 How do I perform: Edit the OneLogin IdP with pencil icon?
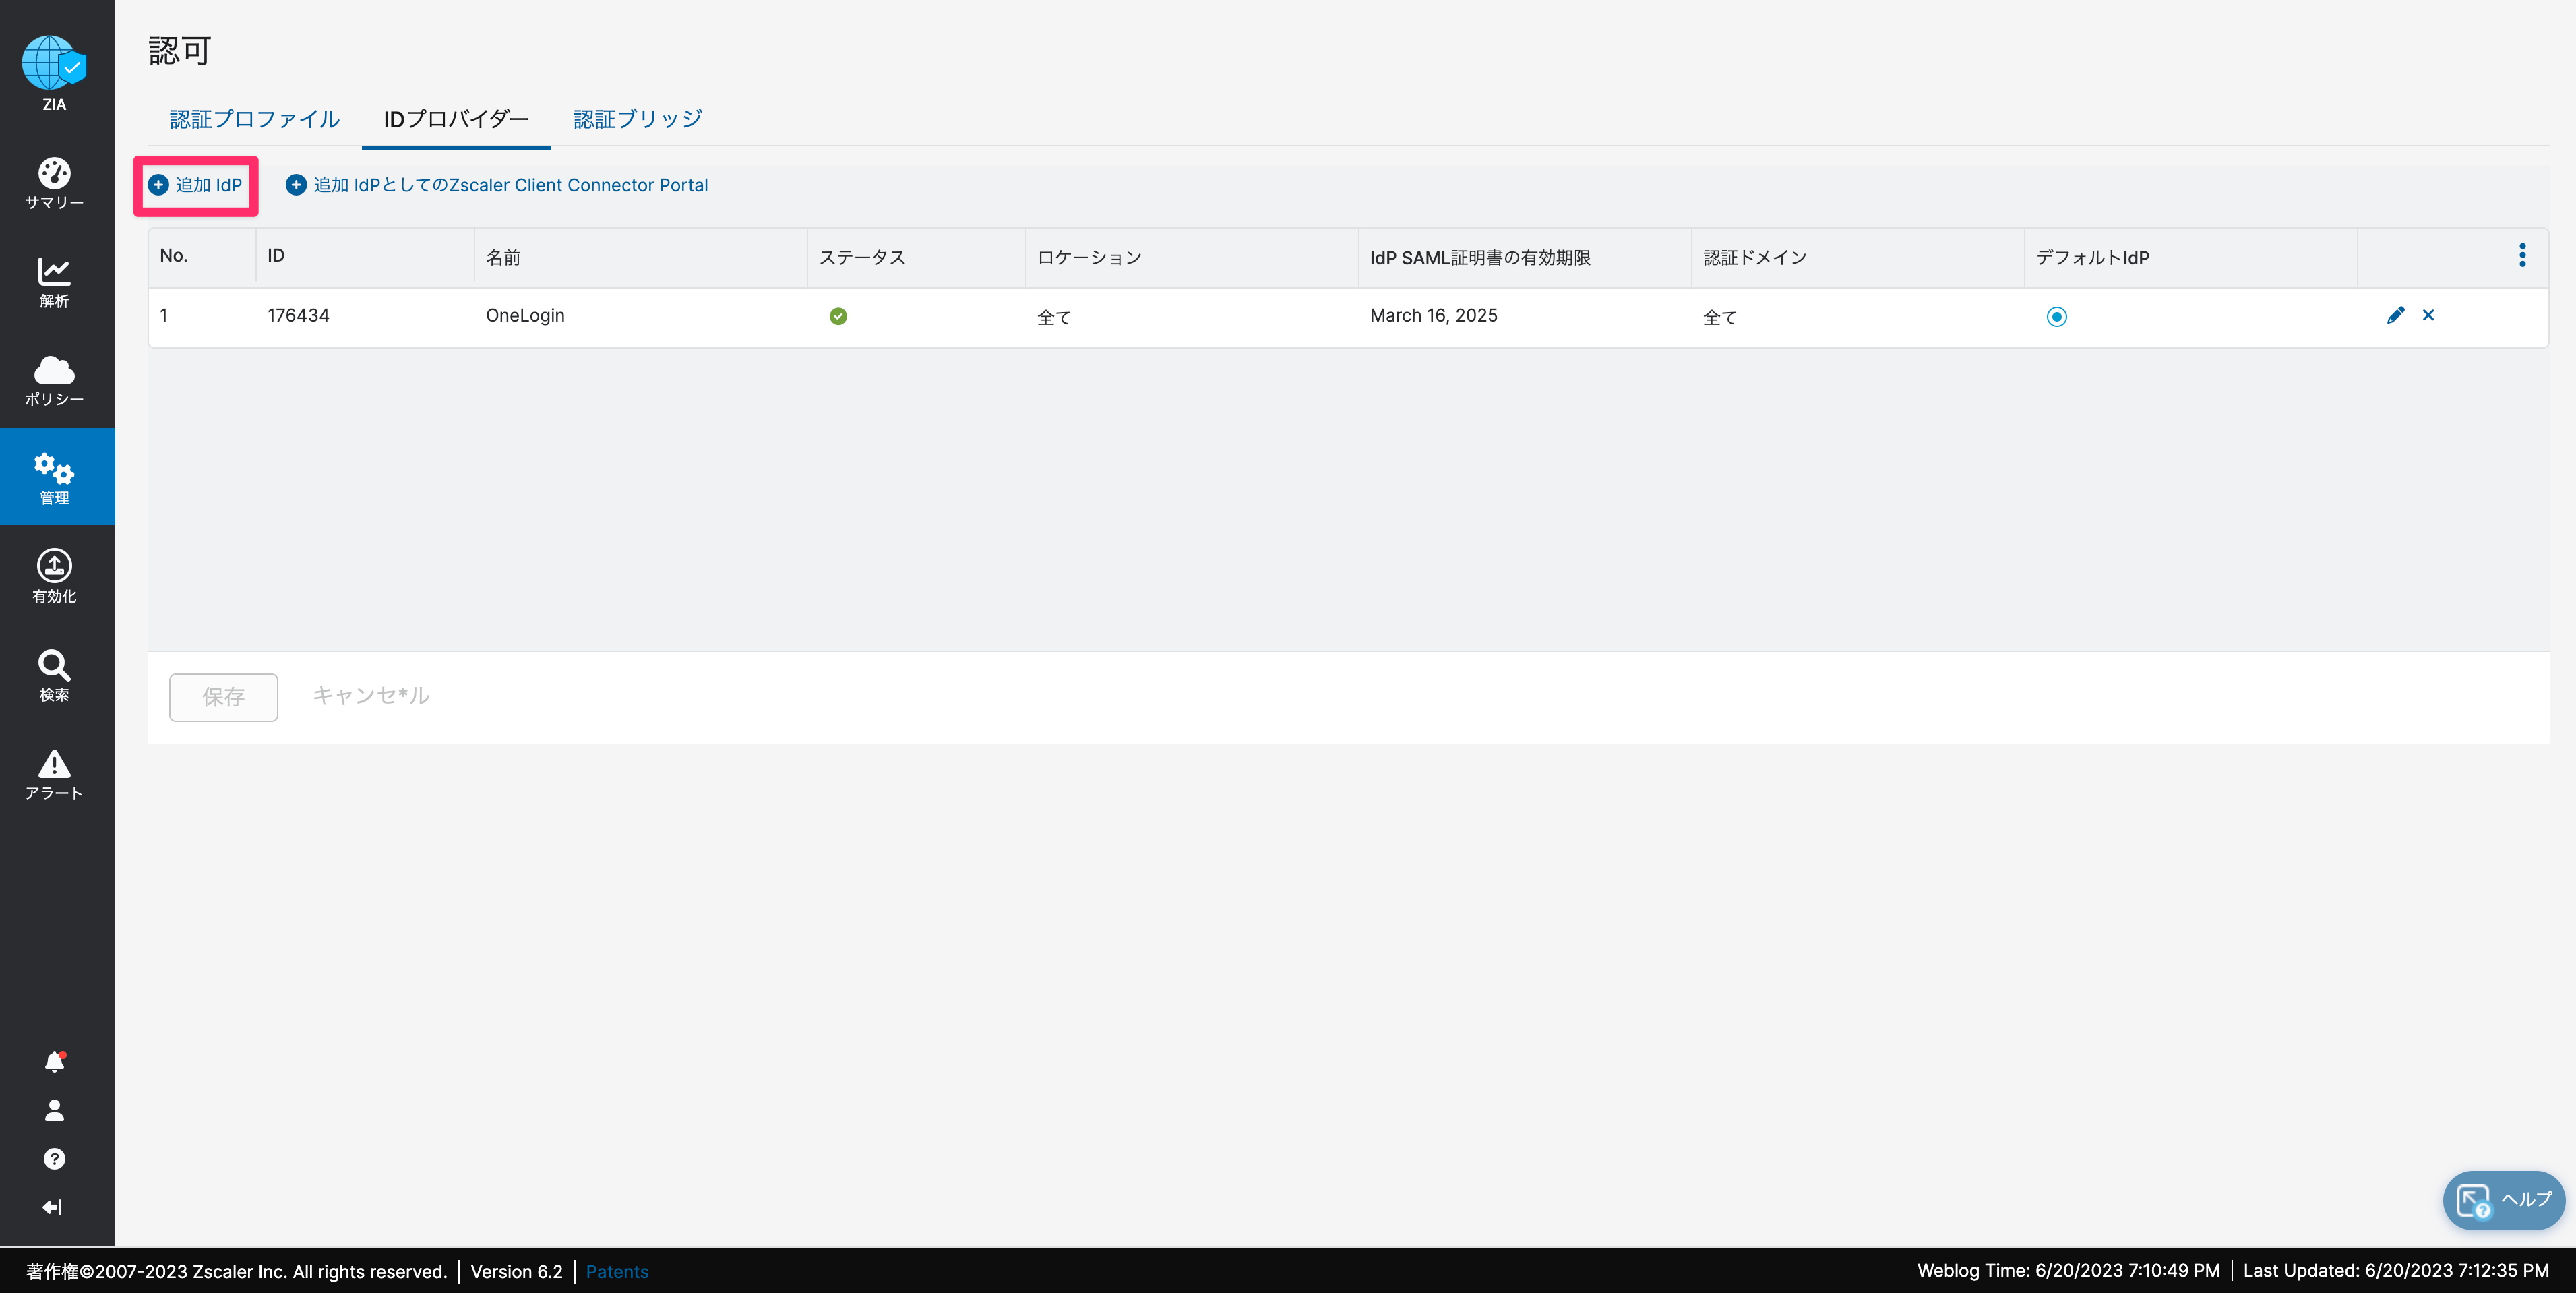(2396, 315)
